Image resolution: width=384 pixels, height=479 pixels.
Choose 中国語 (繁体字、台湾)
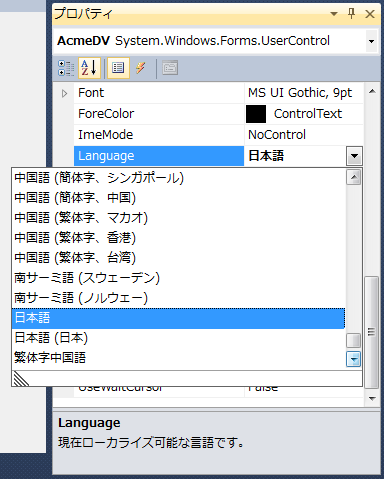(x=178, y=258)
